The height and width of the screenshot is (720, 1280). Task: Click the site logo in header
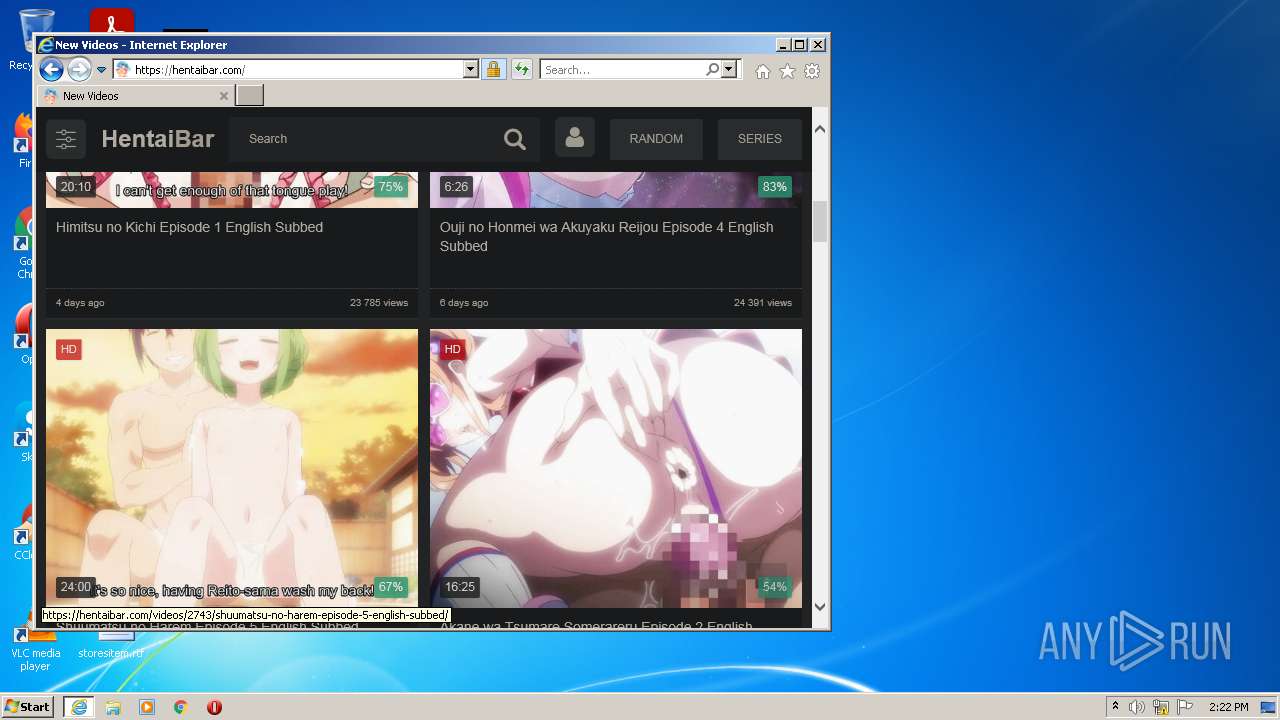coord(158,139)
